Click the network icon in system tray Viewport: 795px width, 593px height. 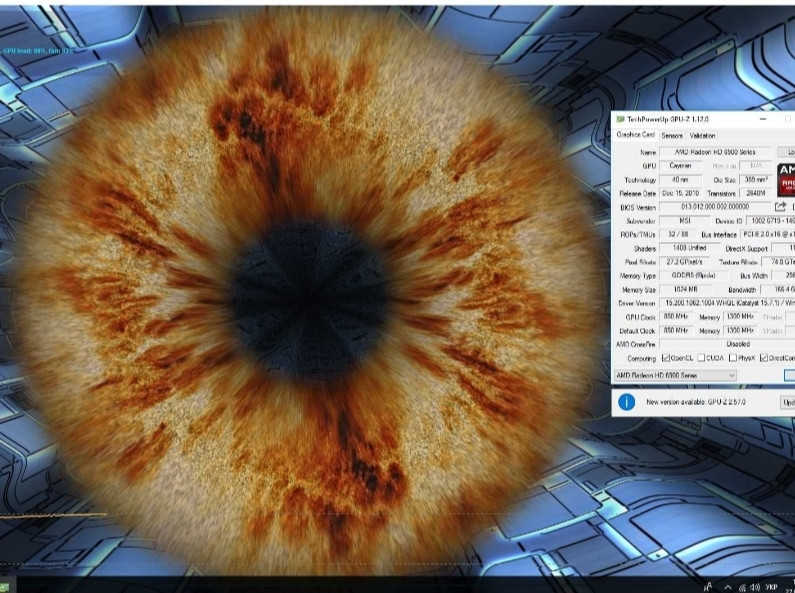pyautogui.click(x=742, y=587)
